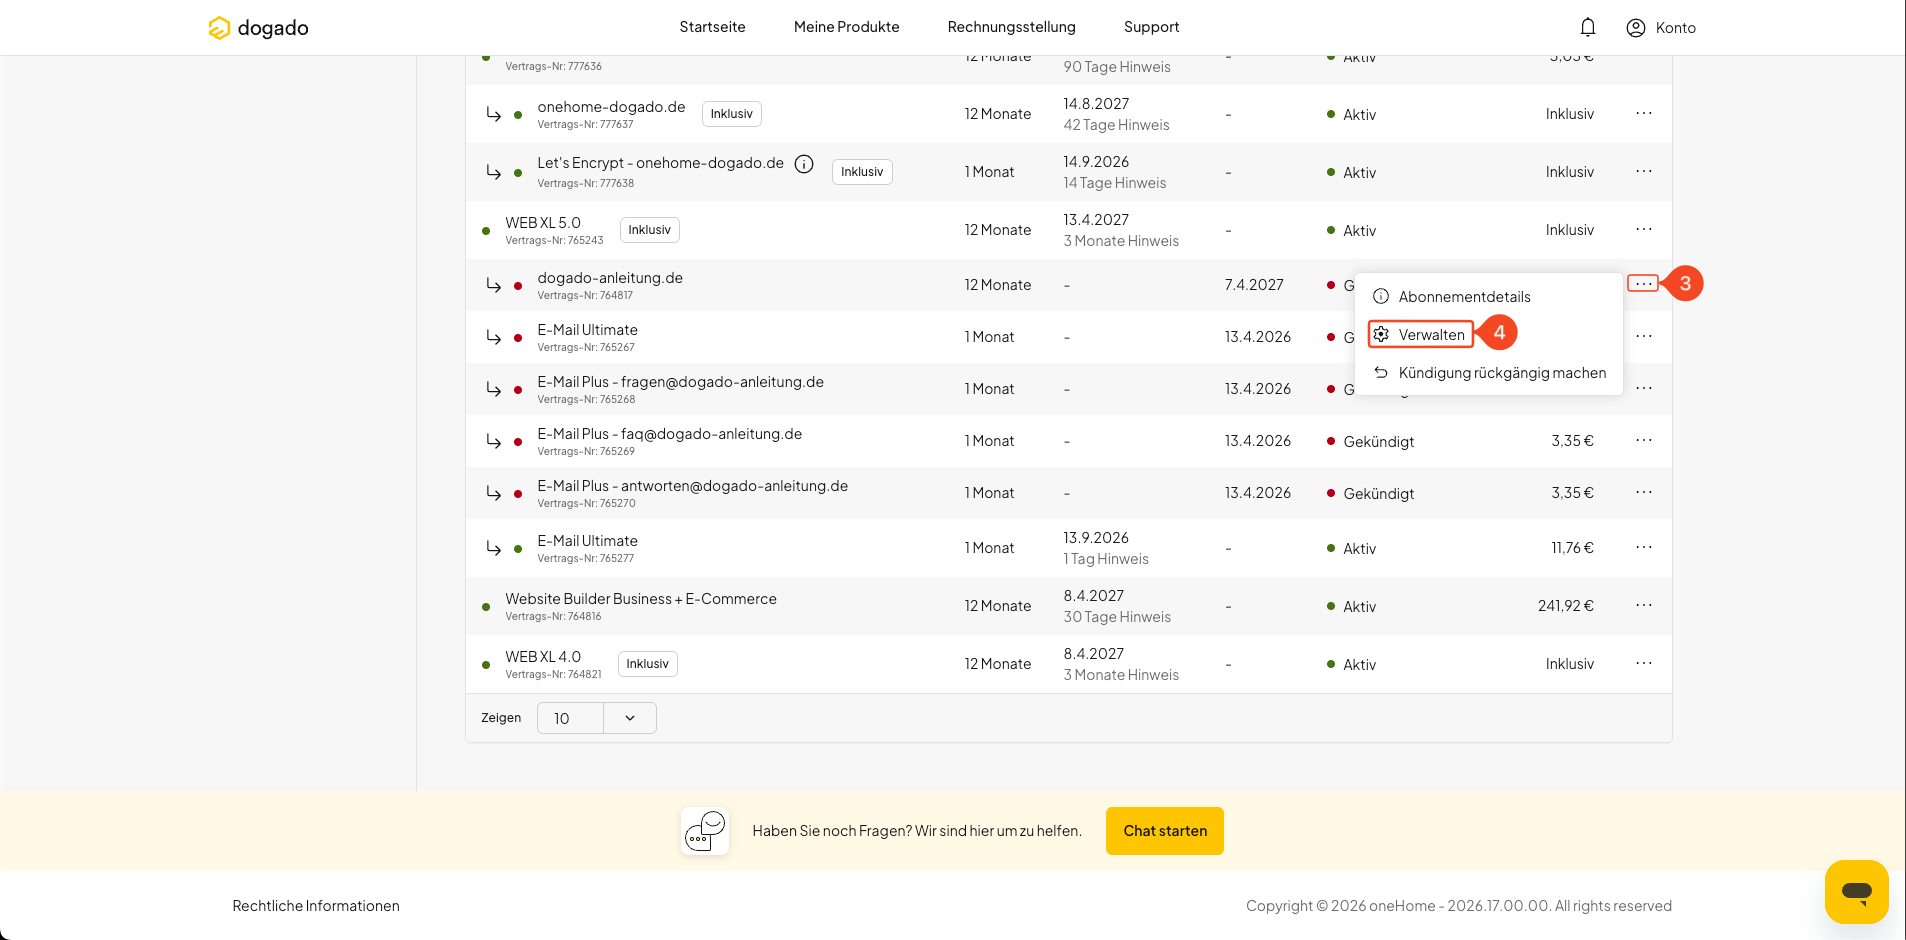Open actions menu for cancelled E-Mail Ultimate 765267
Viewport: 1906px width, 940px height.
point(1644,337)
